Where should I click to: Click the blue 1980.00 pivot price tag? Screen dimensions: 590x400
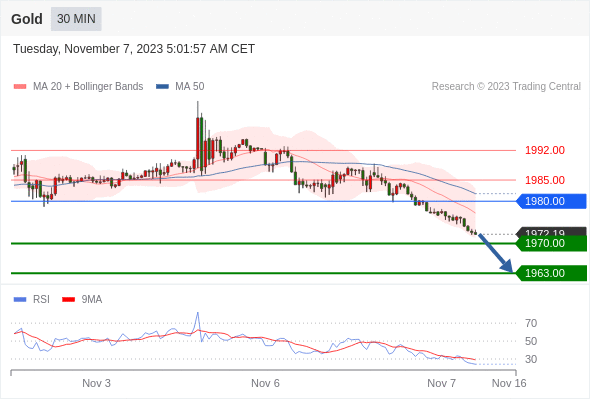click(x=551, y=201)
